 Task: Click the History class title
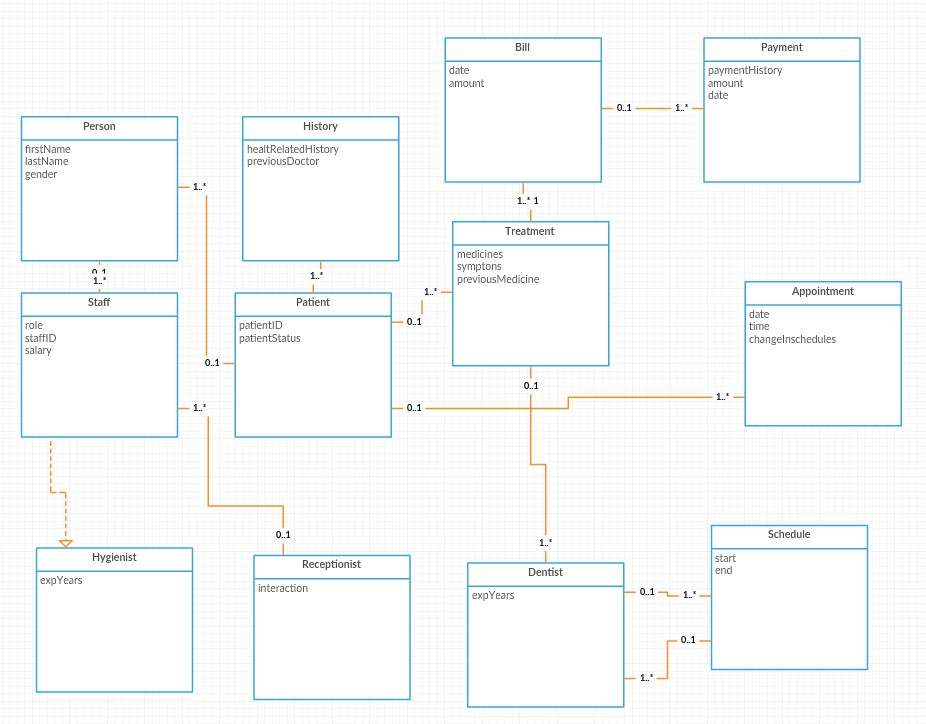319,127
